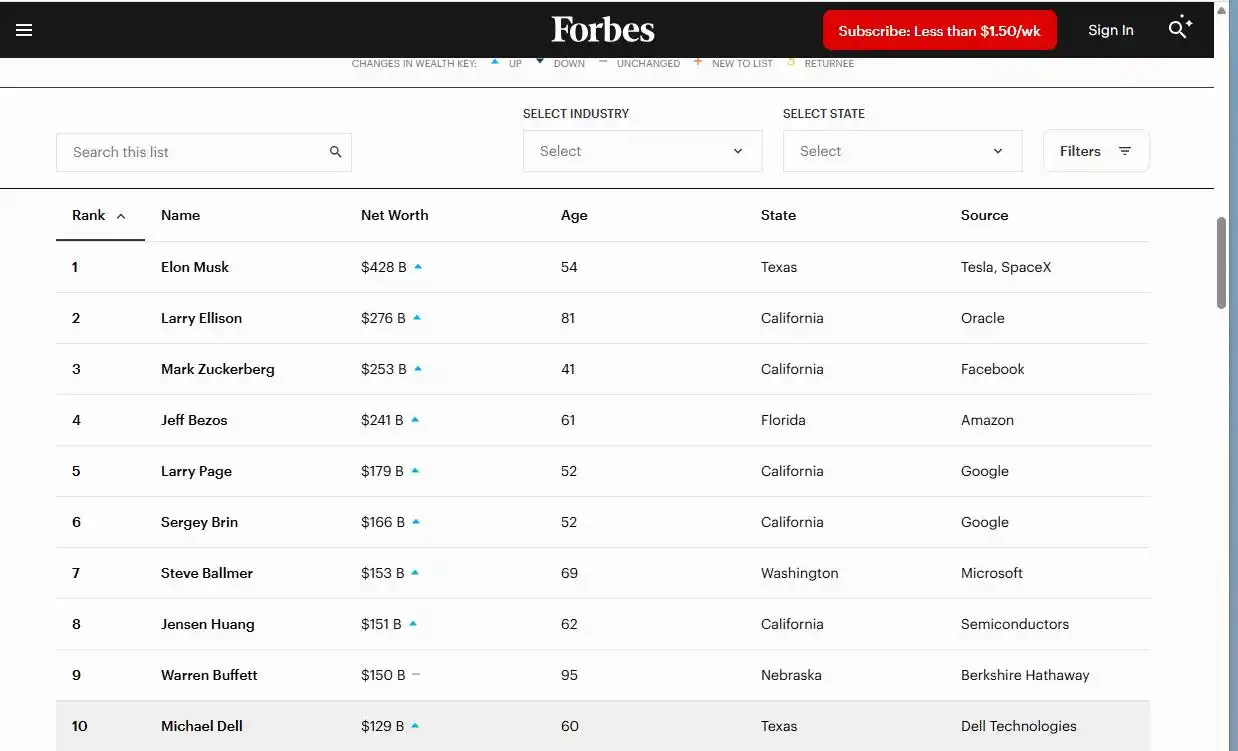
Task: Open the hamburger menu icon
Action: 24,30
